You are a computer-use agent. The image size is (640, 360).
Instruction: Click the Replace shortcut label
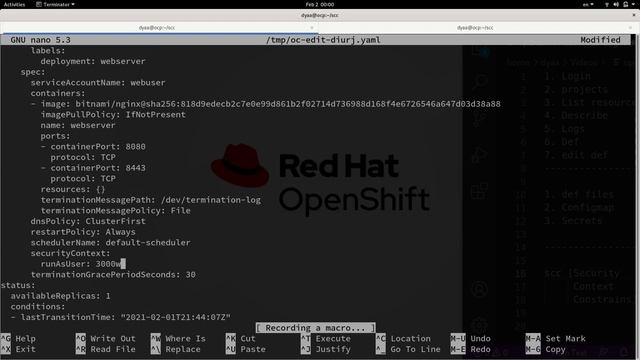pyautogui.click(x=176, y=349)
